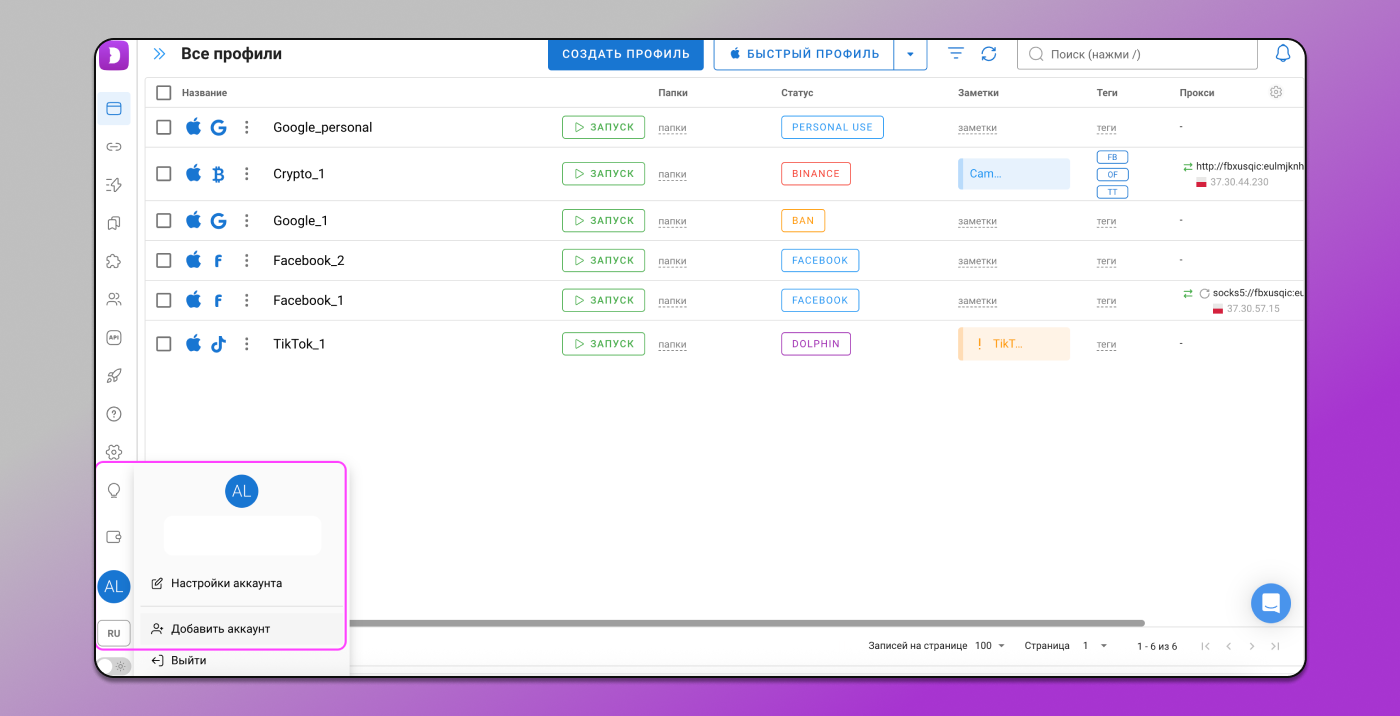This screenshot has width=1400, height=716.
Task: Click the refresh profiles icon
Action: pos(989,54)
